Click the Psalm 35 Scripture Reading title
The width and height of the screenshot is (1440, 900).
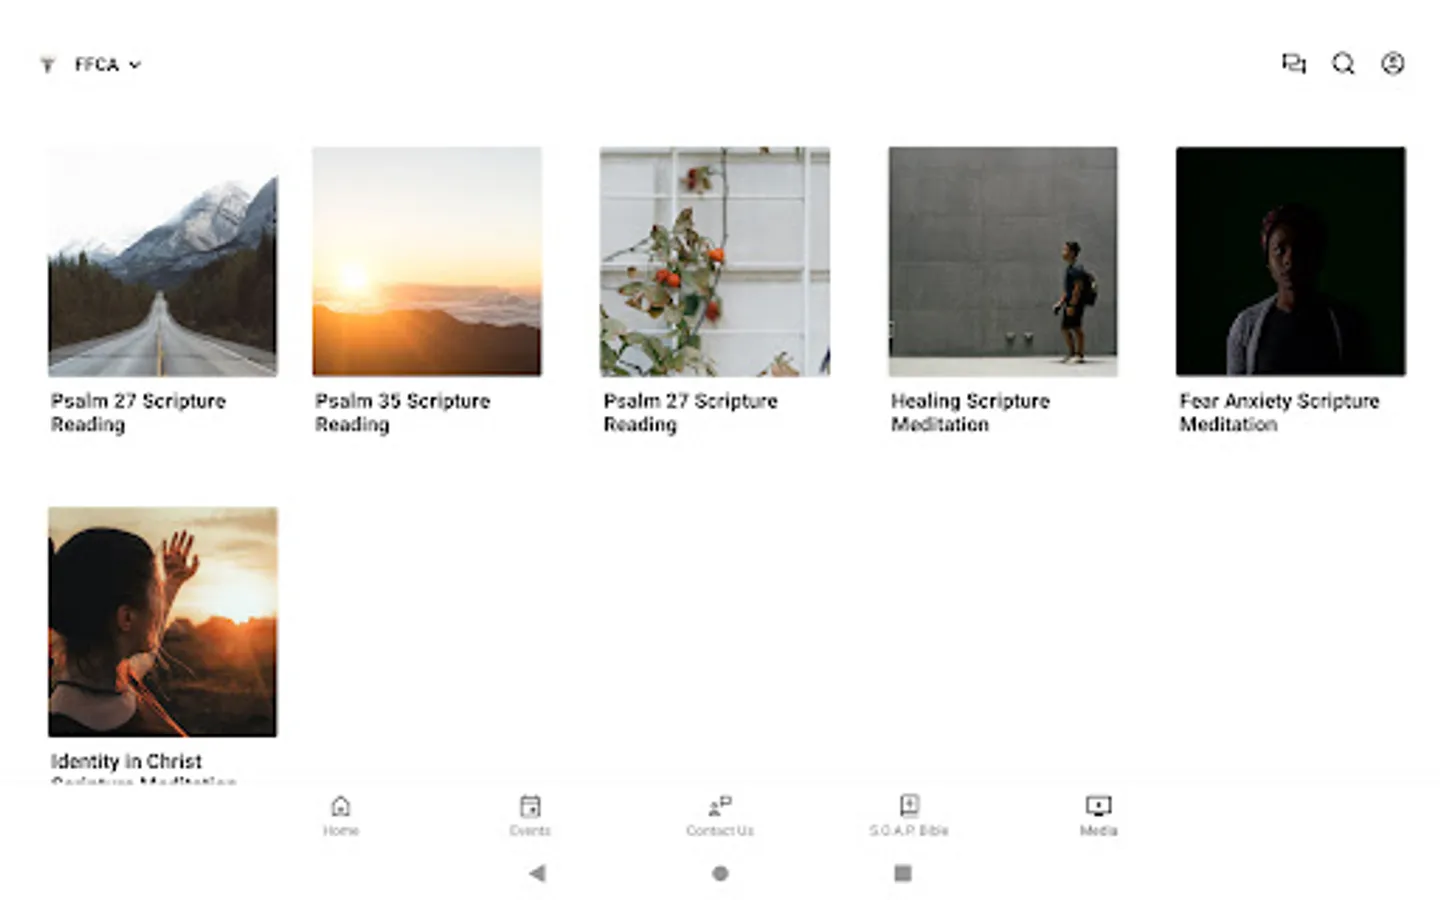point(402,412)
